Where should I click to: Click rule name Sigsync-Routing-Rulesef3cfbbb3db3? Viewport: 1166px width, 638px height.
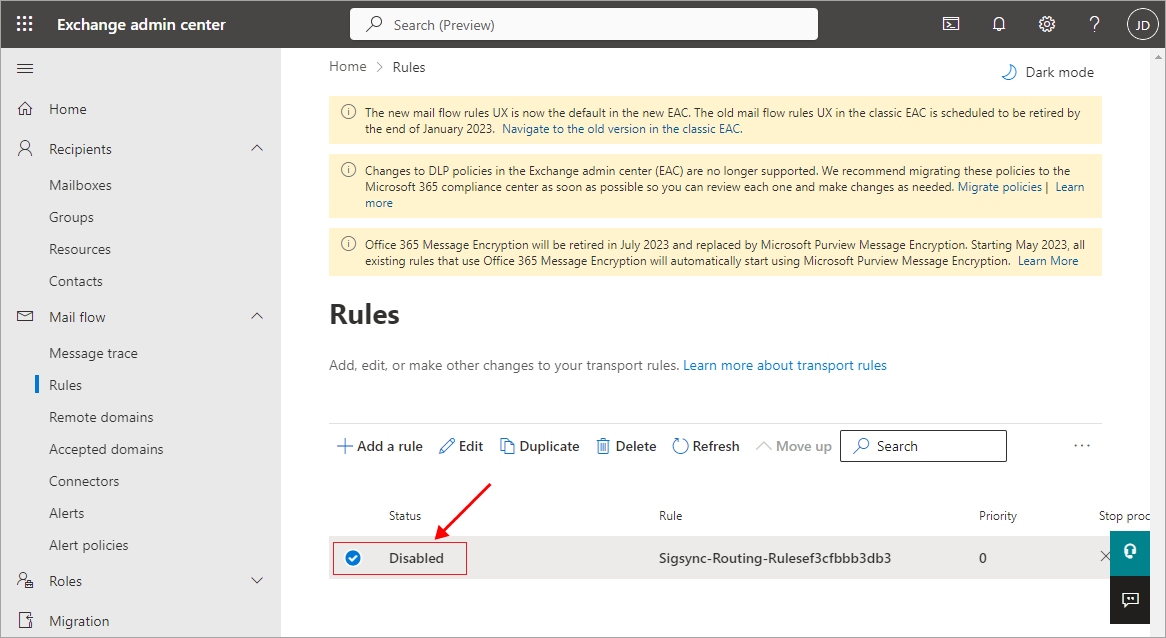click(x=775, y=558)
